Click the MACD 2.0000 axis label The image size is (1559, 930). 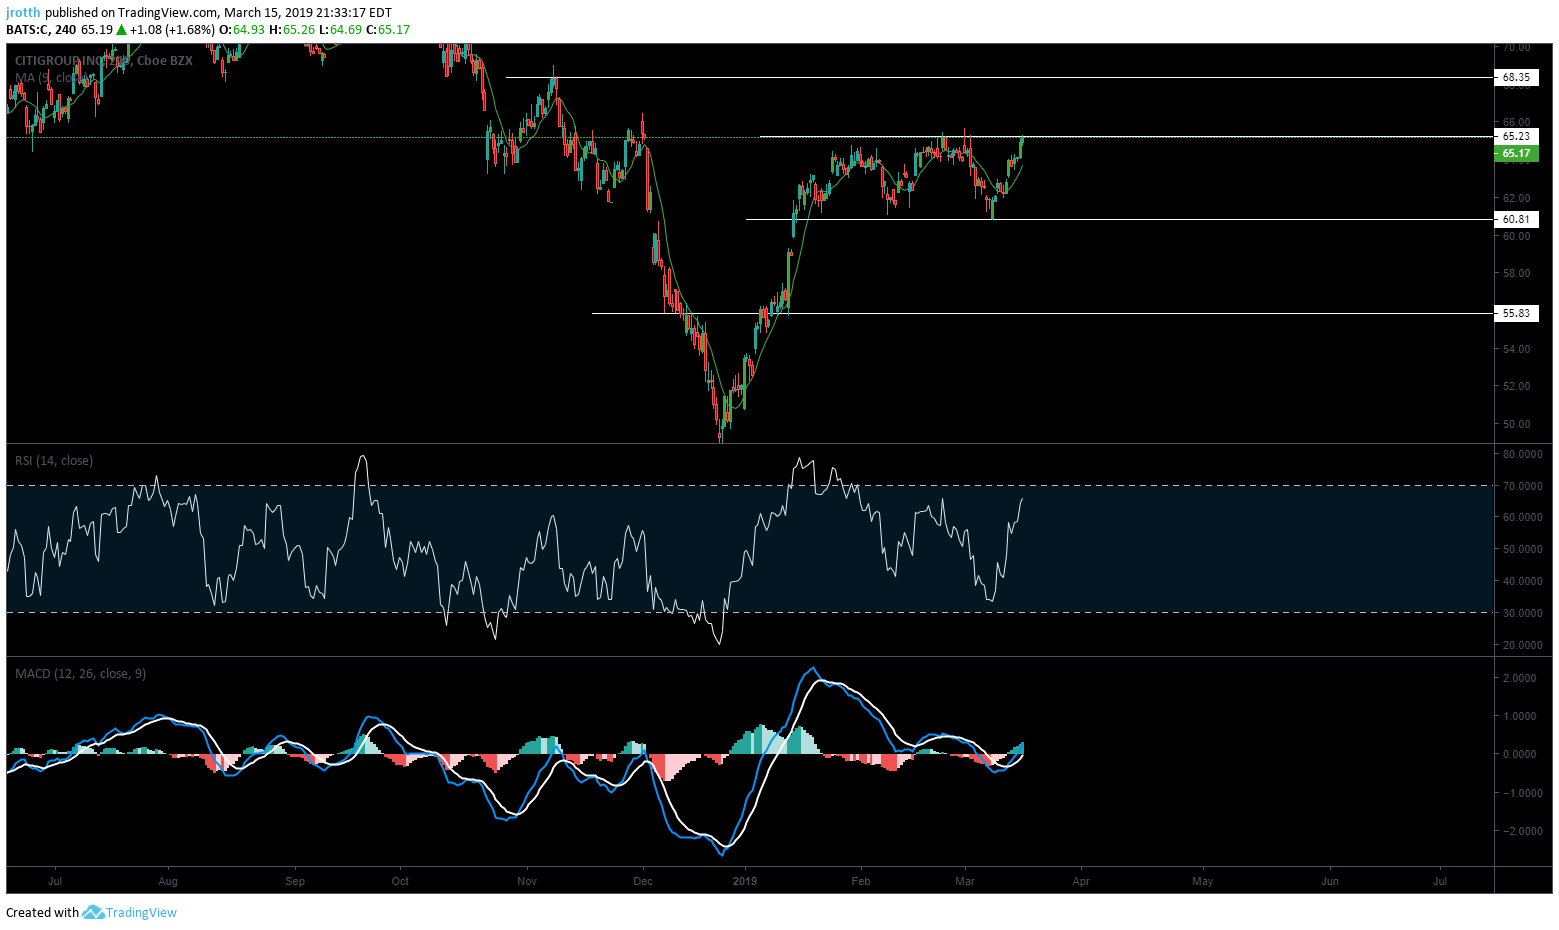1519,678
